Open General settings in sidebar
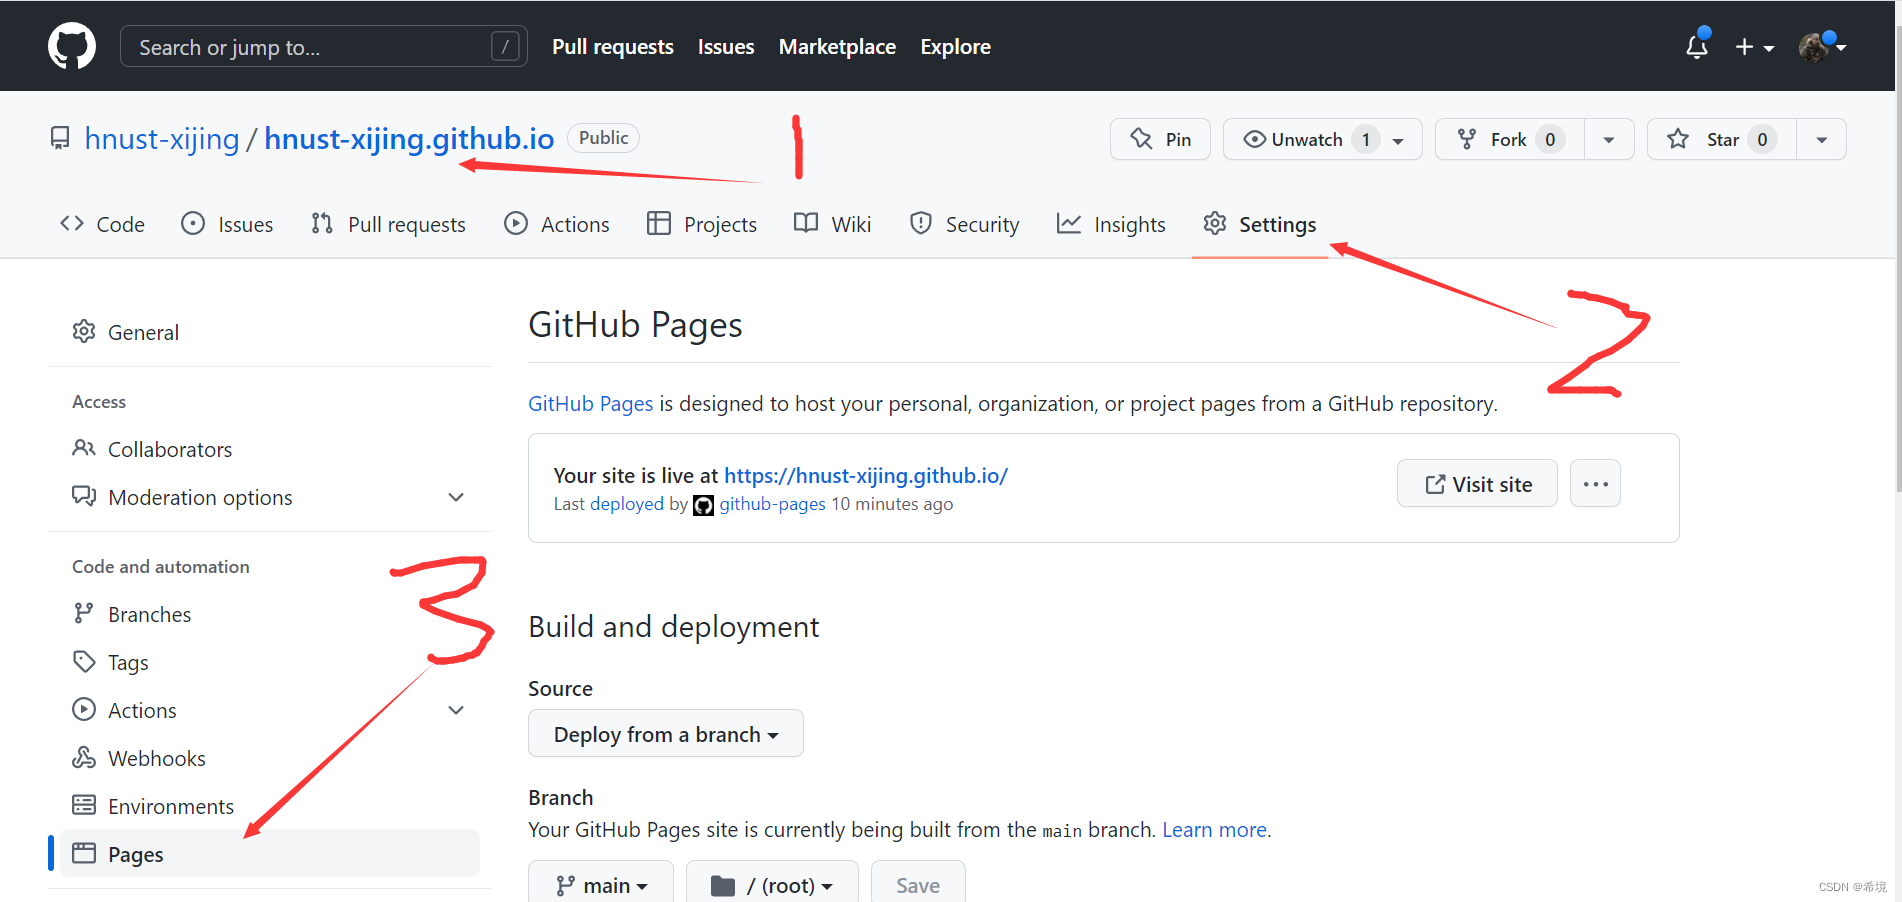 pyautogui.click(x=270, y=332)
